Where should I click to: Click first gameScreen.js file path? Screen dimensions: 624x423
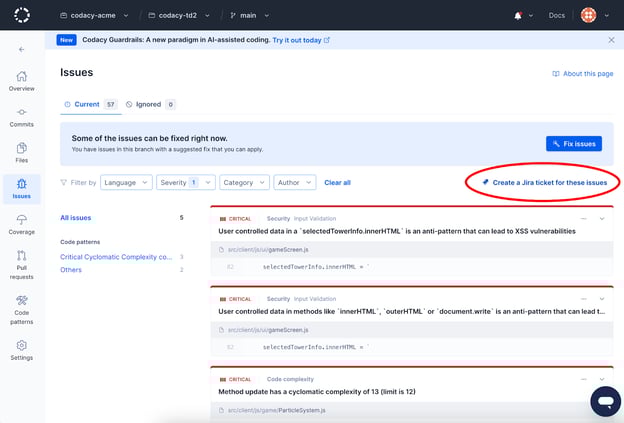(x=268, y=250)
